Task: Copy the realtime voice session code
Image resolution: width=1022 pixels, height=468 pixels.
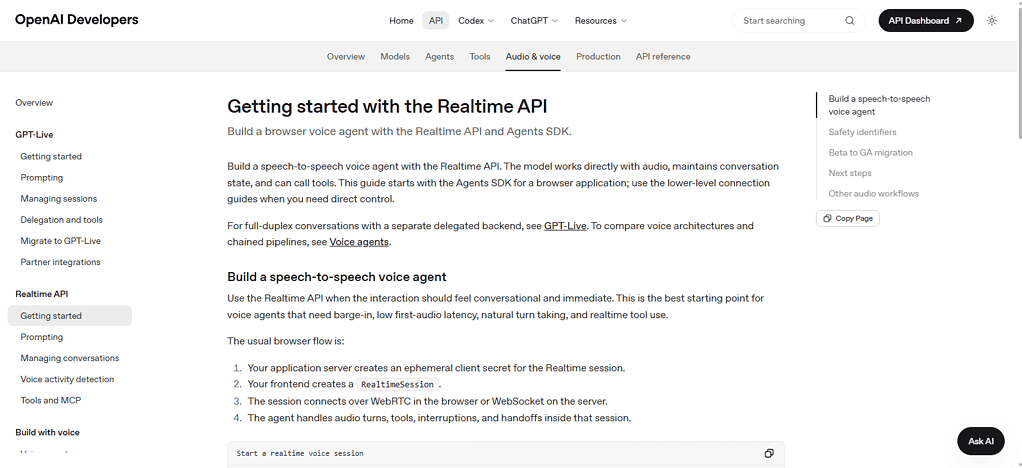Action: 769,453
